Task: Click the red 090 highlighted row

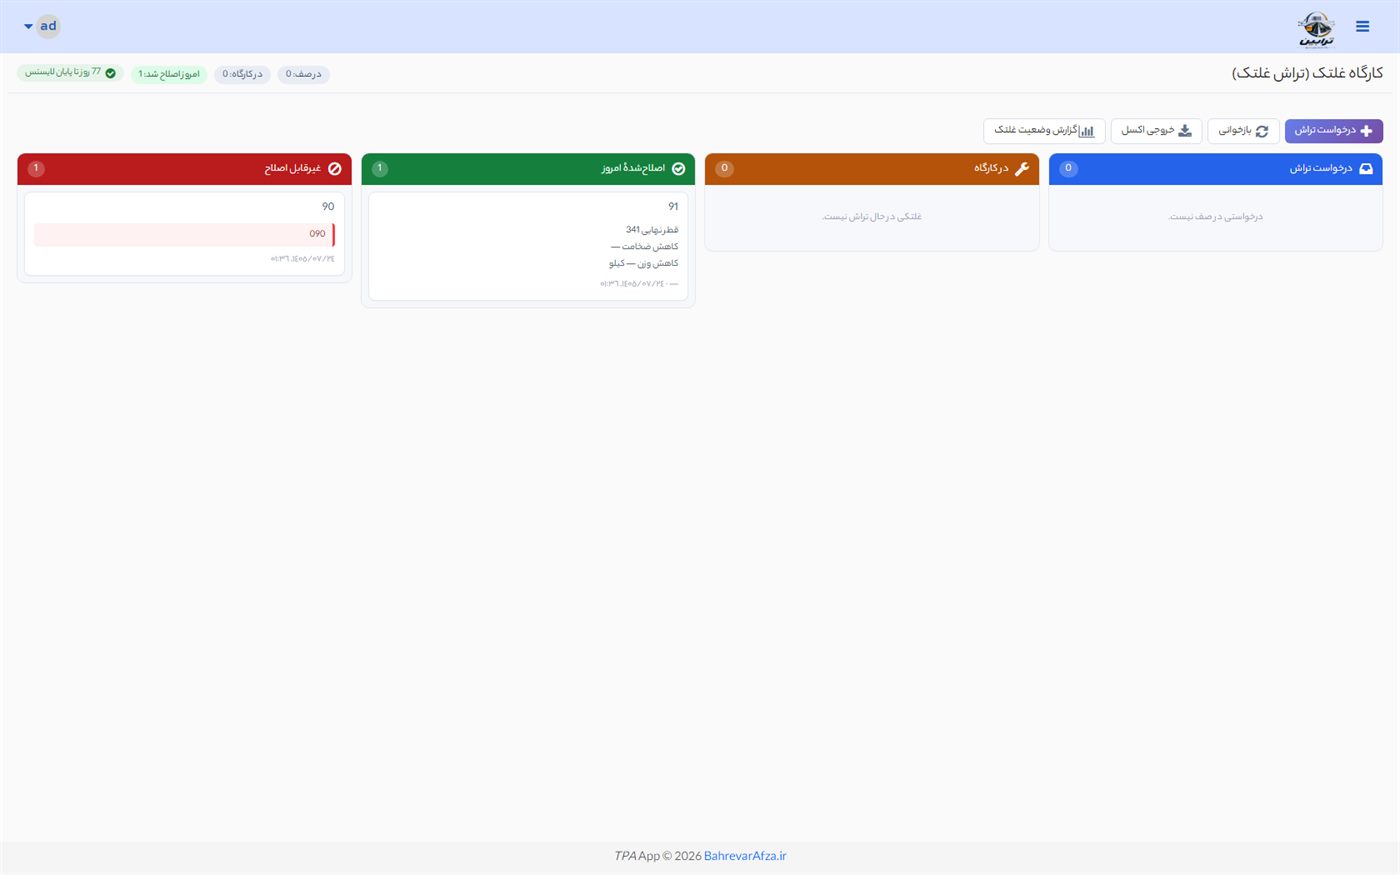Action: [185, 234]
